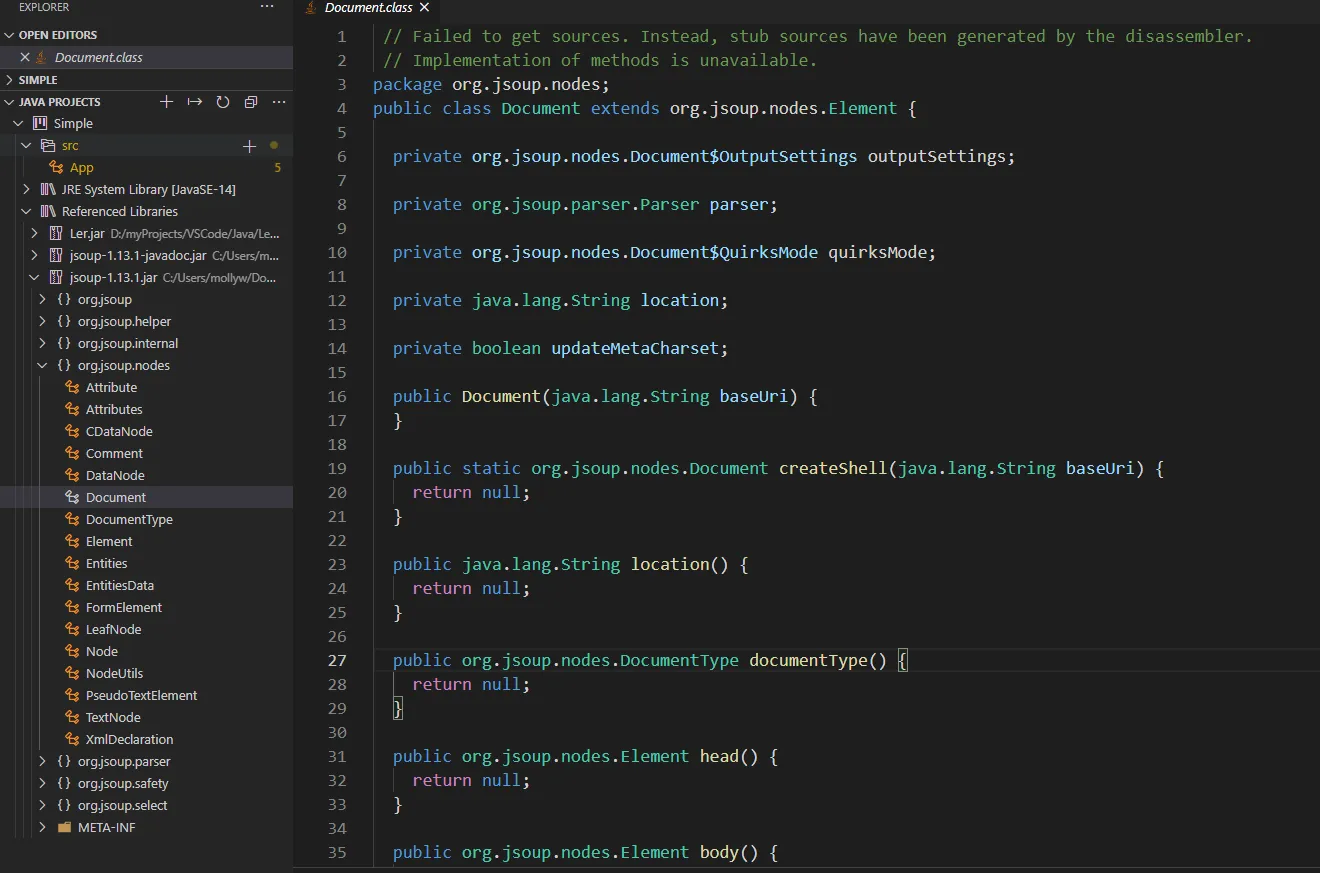Switch to the Document.class editor tab
Screen dimensions: 1320x873
[x=368, y=8]
